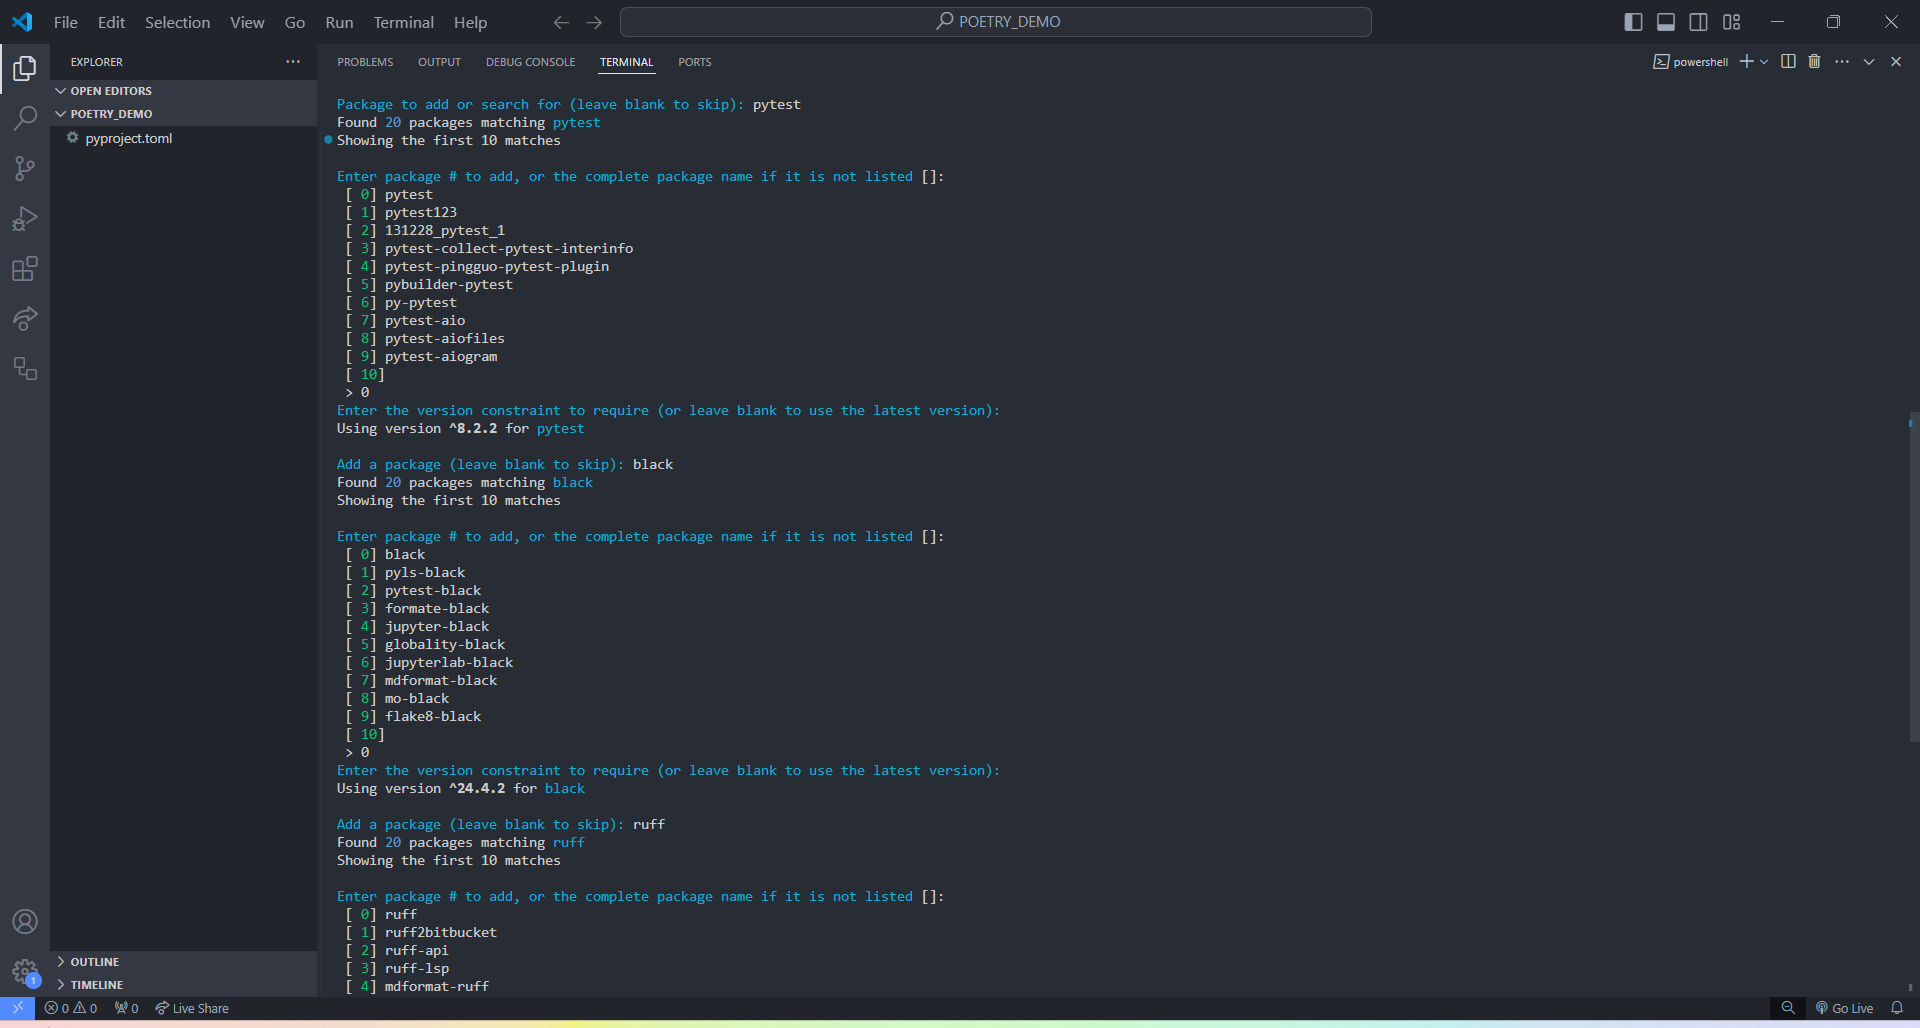
Task: Open the Extensions view
Action: tap(24, 269)
